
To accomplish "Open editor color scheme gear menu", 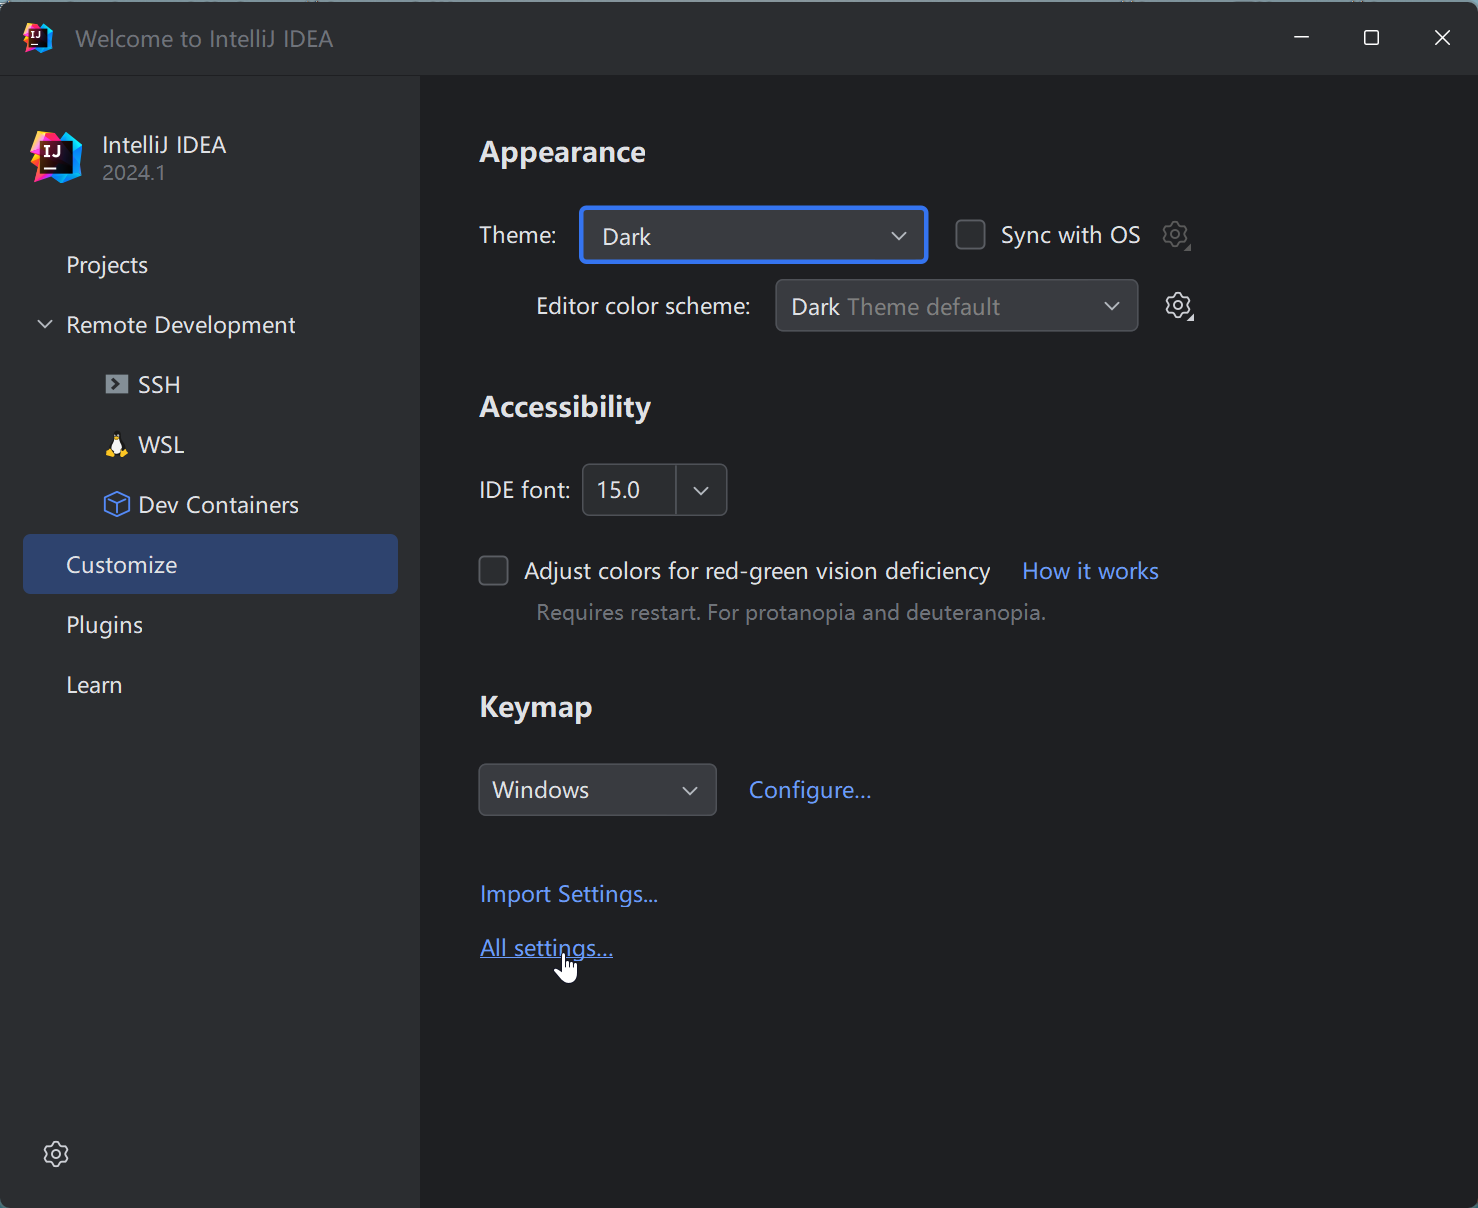I will pos(1179,306).
